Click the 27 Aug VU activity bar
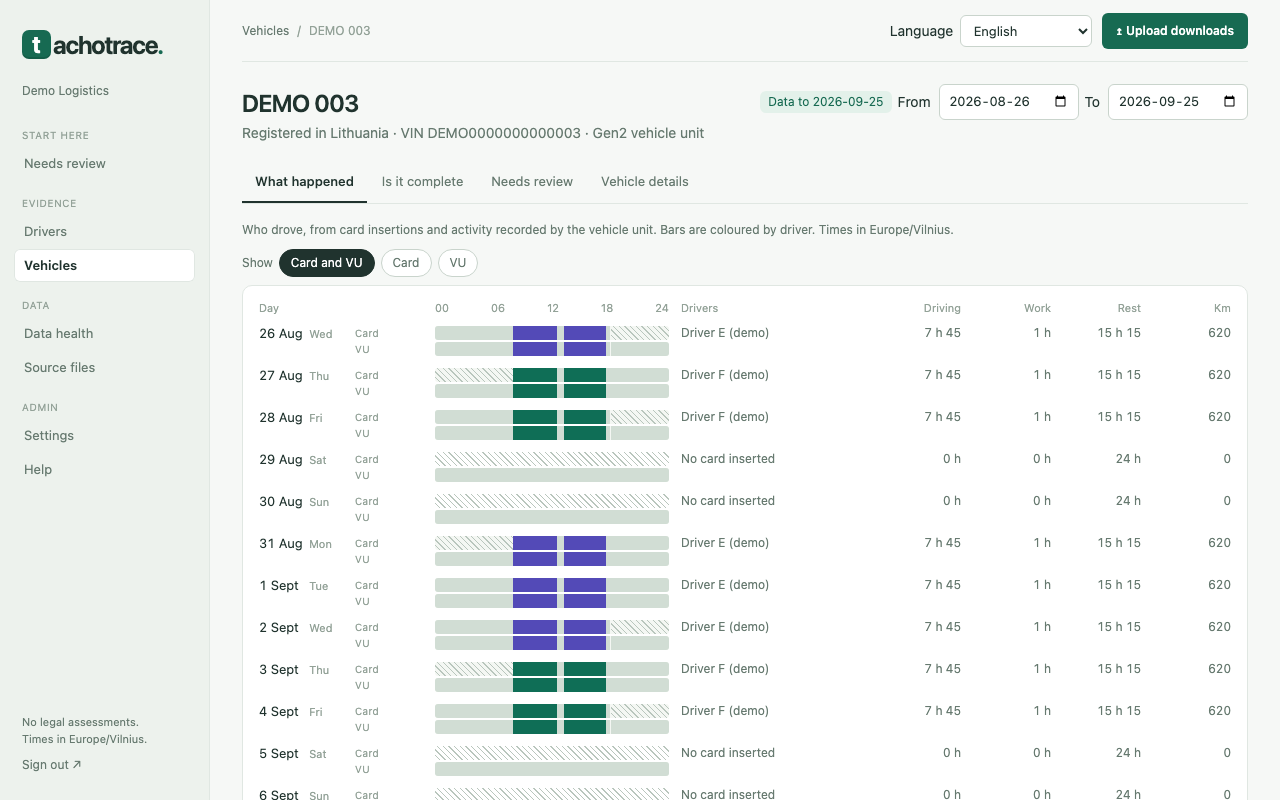 552,391
